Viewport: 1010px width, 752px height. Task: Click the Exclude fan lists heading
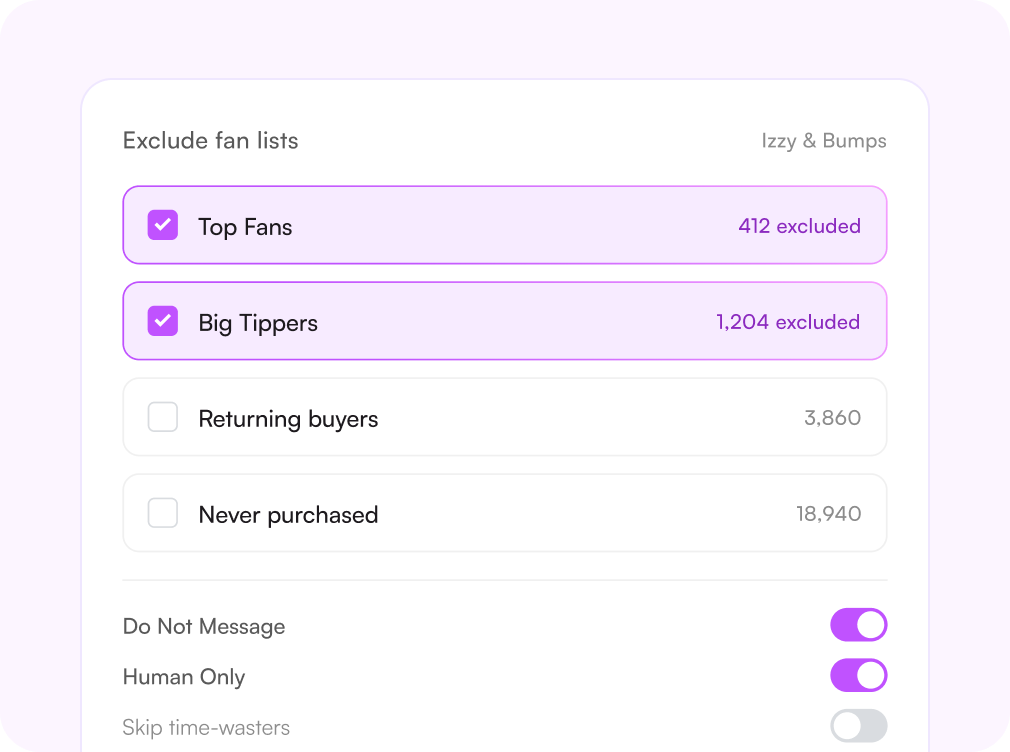[x=211, y=140]
